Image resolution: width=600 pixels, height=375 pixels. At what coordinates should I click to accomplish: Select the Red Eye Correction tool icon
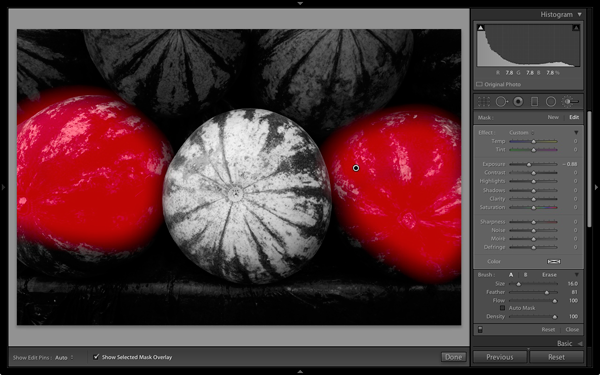point(518,101)
